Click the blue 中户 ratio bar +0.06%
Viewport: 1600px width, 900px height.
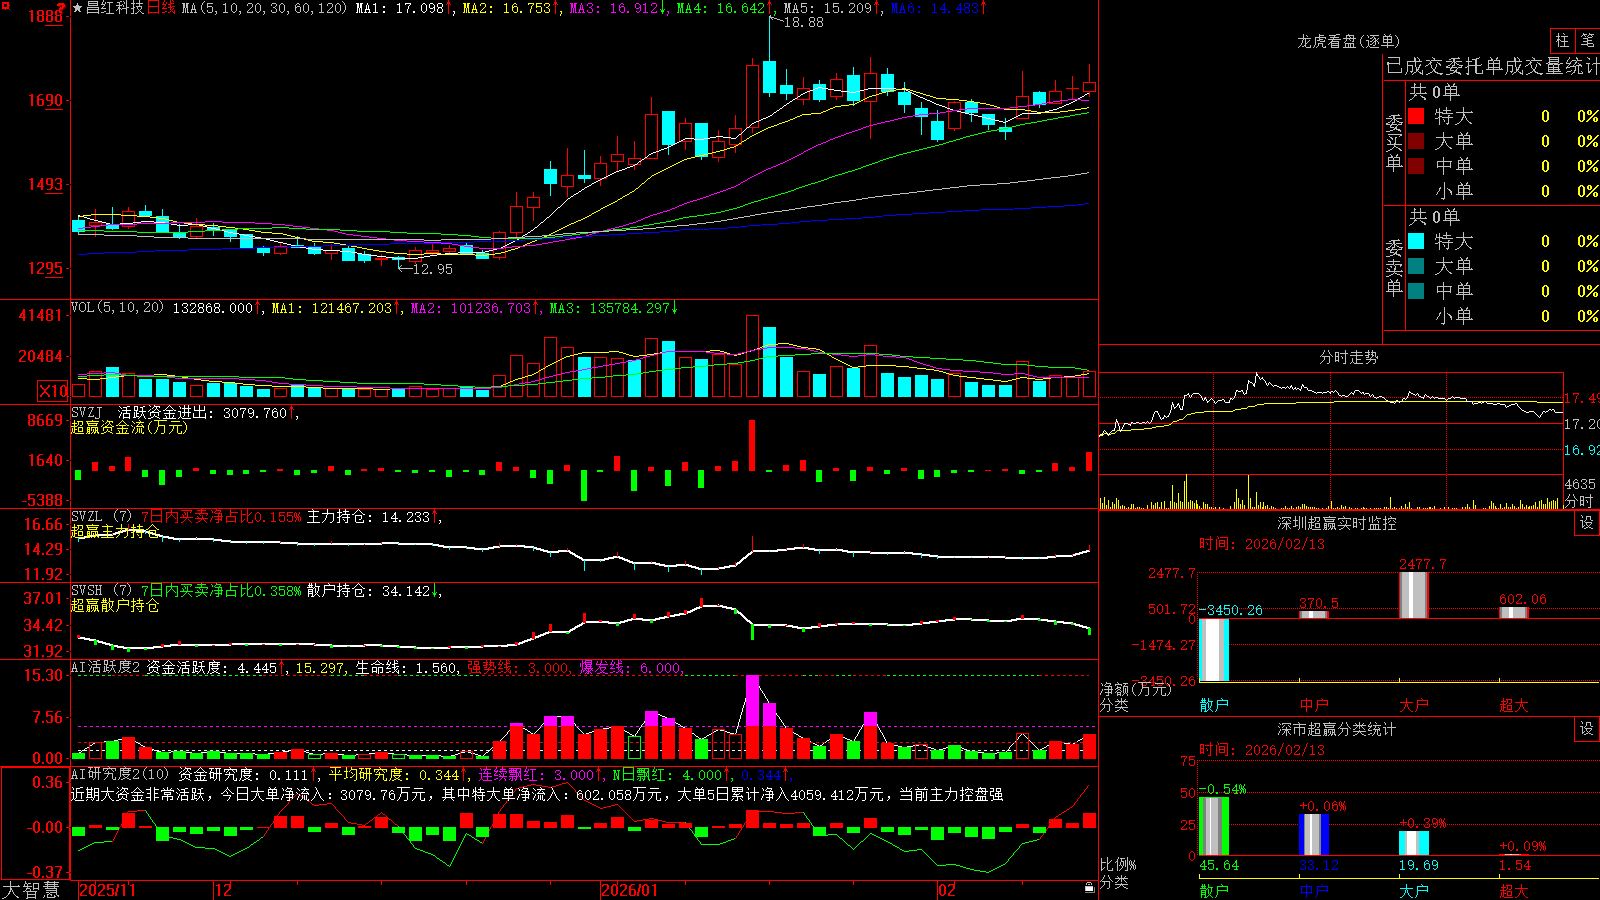click(1314, 834)
